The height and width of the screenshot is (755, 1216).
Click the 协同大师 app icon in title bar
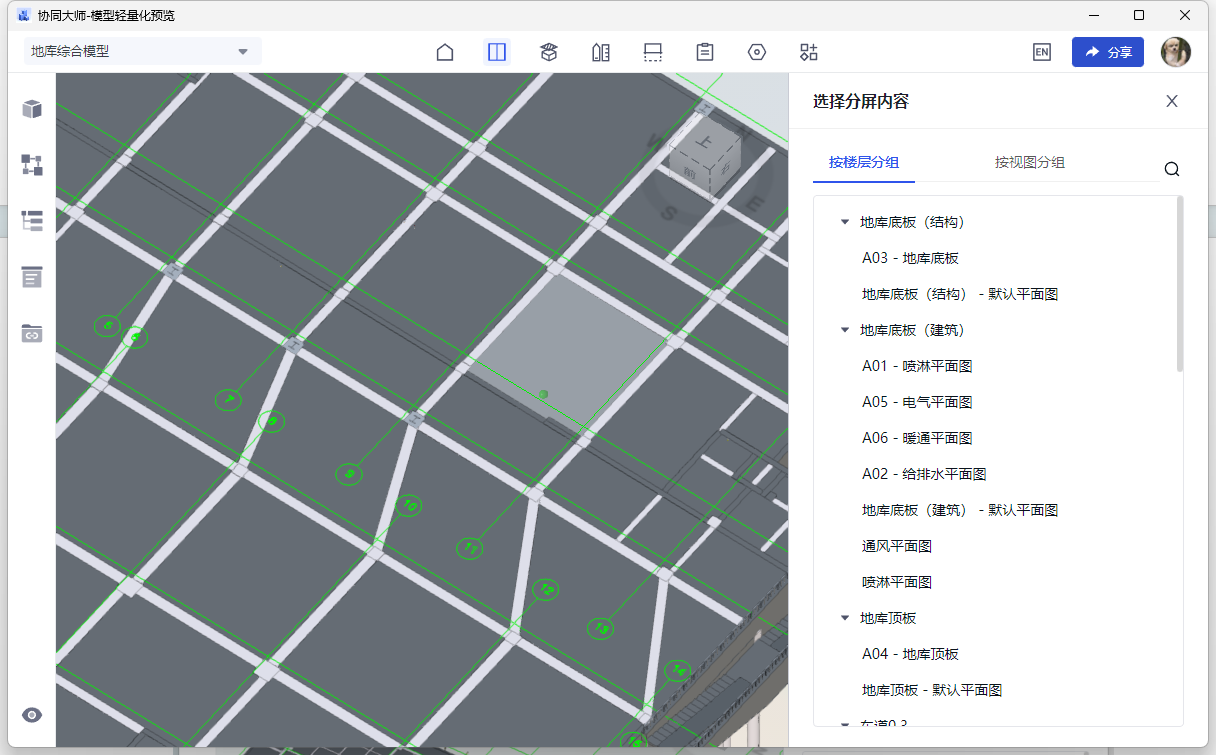click(24, 15)
